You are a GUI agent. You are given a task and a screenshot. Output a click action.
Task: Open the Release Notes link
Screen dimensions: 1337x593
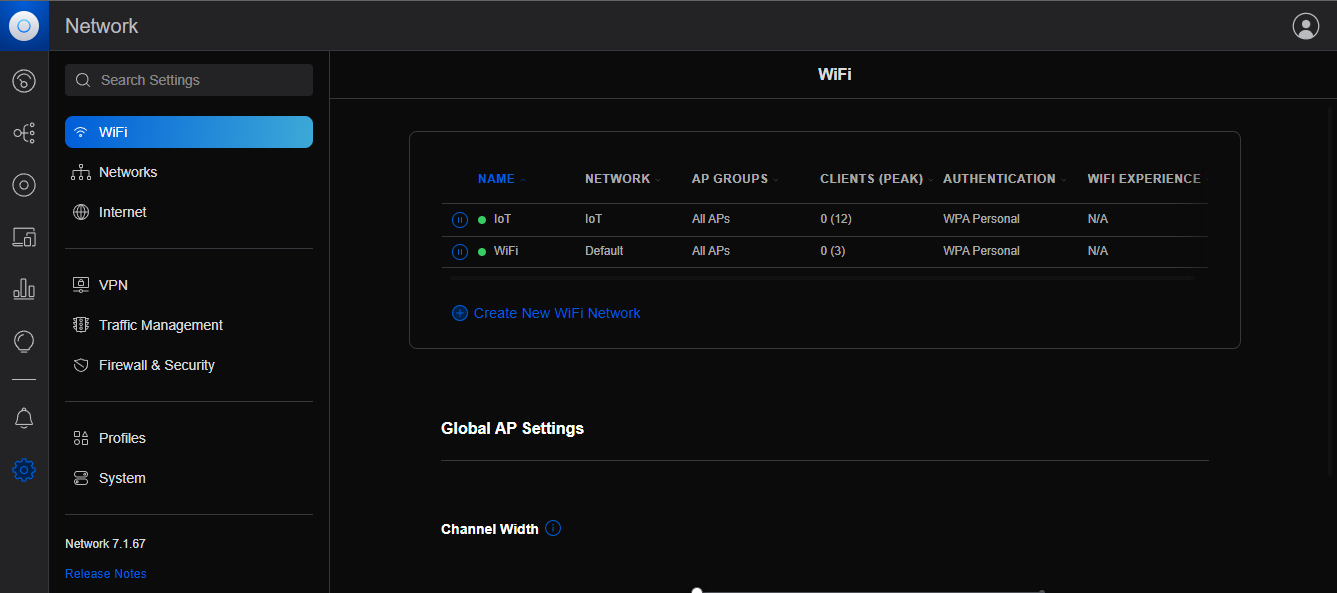pos(105,573)
